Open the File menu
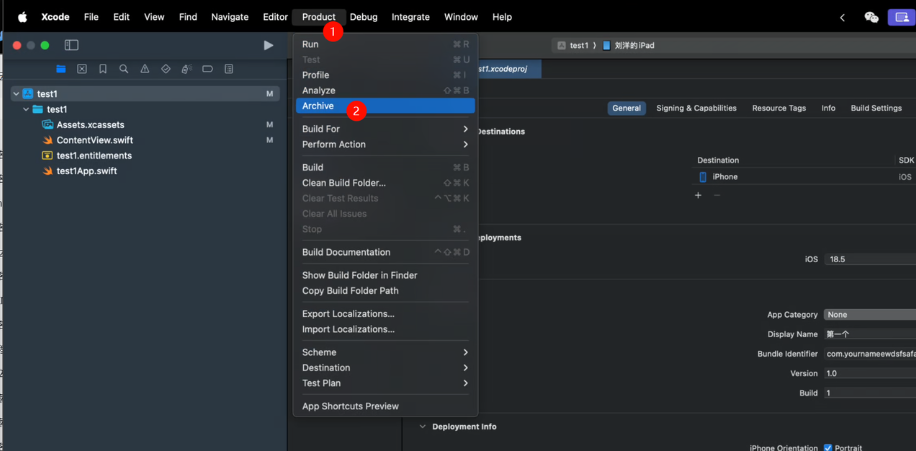The height and width of the screenshot is (451, 916). point(91,17)
